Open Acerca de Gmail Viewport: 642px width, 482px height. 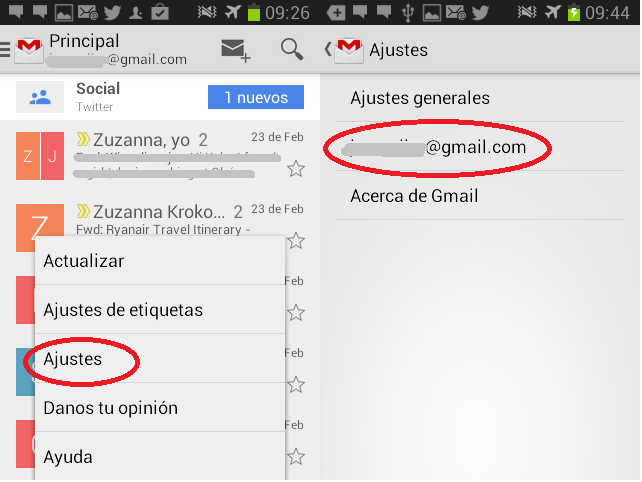480,196
